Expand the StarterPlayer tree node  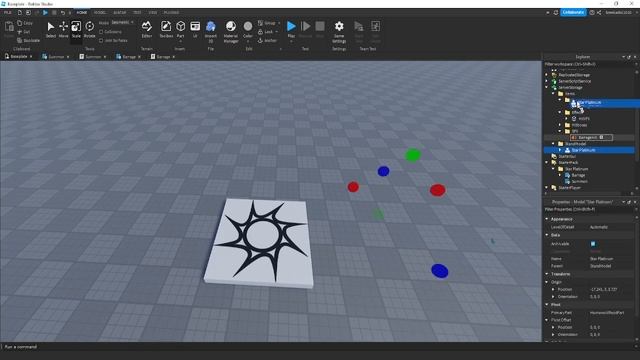[x=547, y=188]
